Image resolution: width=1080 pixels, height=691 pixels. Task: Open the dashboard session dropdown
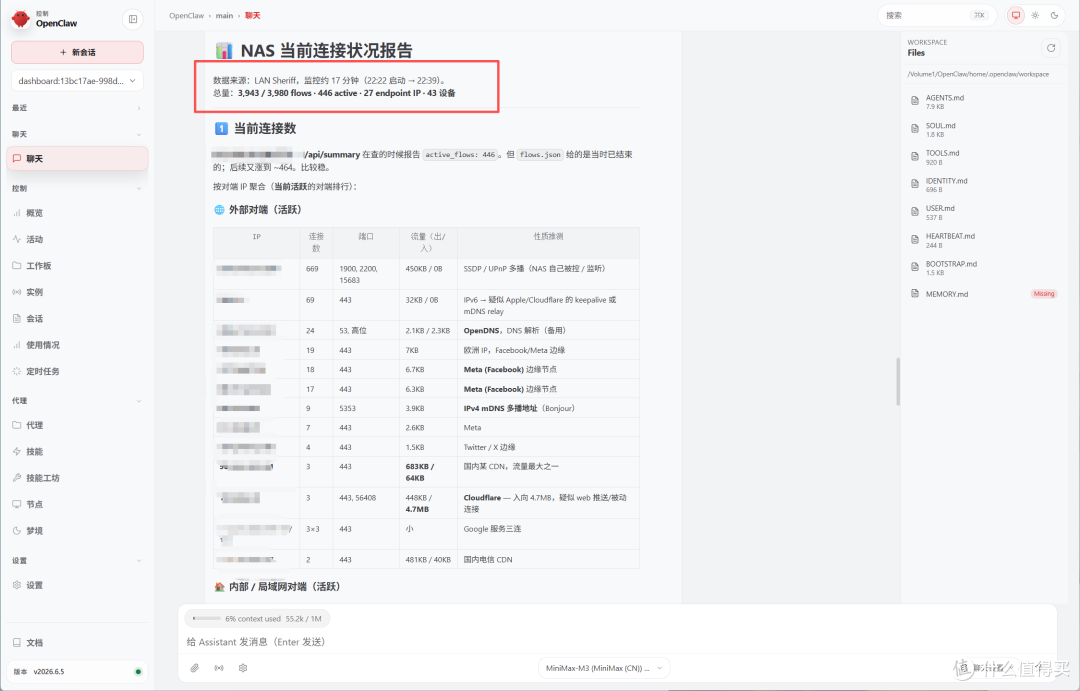coord(77,81)
